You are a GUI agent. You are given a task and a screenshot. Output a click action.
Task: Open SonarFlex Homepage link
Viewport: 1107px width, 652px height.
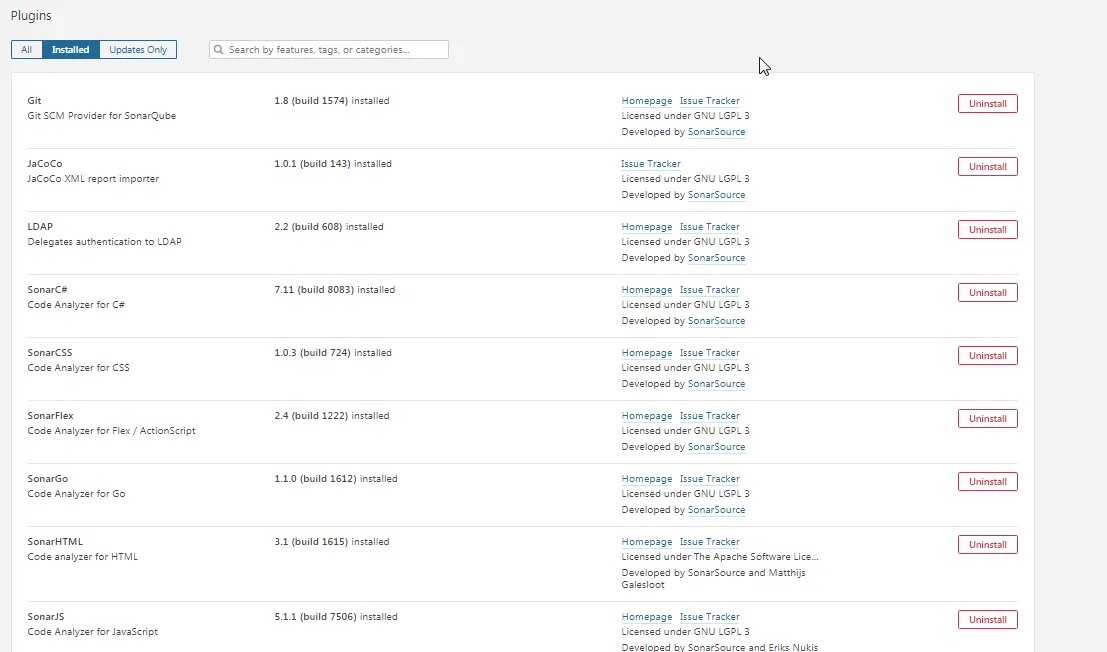[x=647, y=416]
